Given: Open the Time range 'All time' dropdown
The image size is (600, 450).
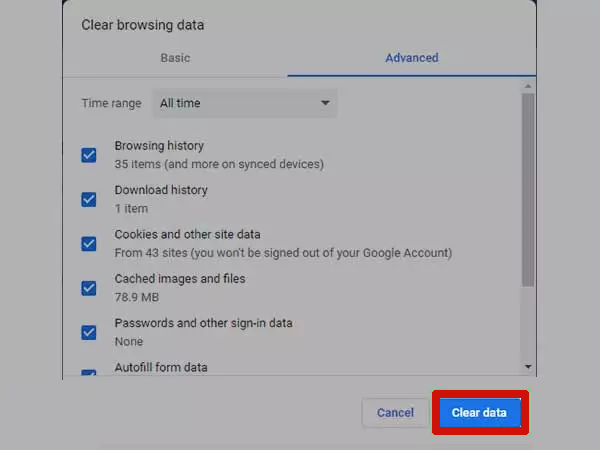Looking at the screenshot, I should (244, 103).
